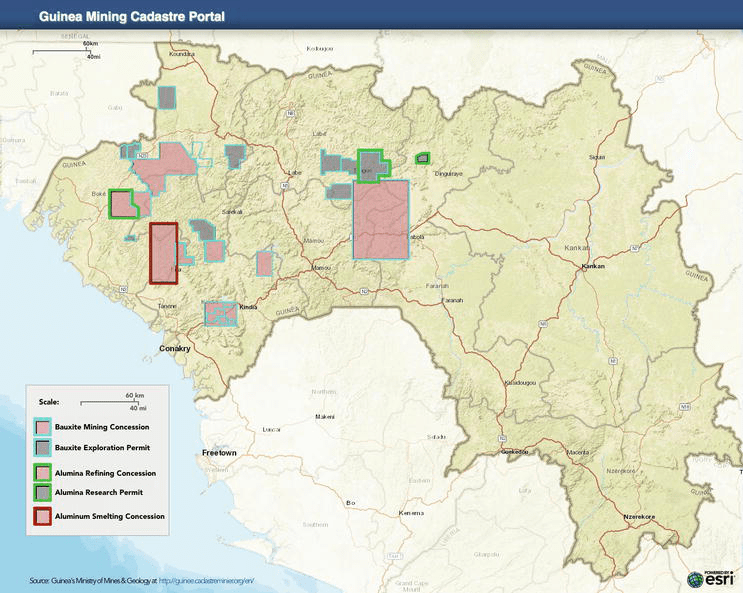This screenshot has height=593, width=743.
Task: Click the 'Freetown' city label
Action: 219,453
